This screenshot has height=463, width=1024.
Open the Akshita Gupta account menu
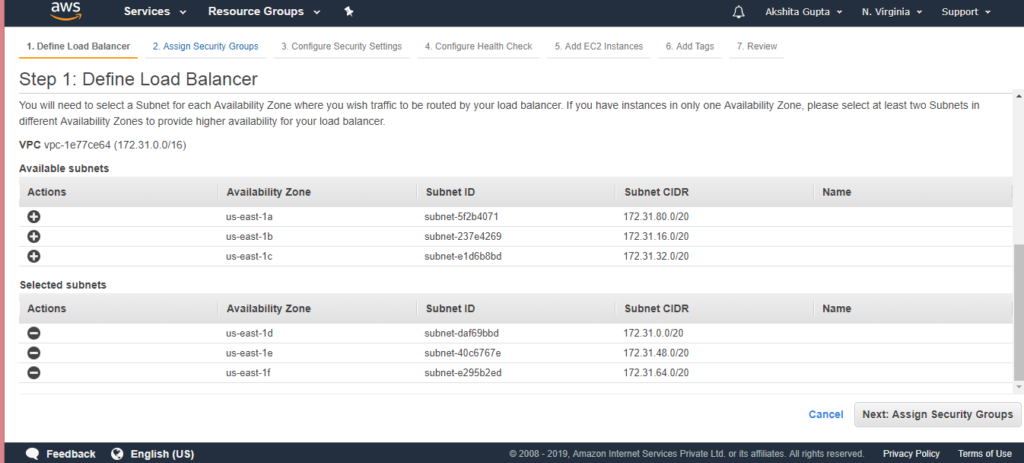point(803,12)
